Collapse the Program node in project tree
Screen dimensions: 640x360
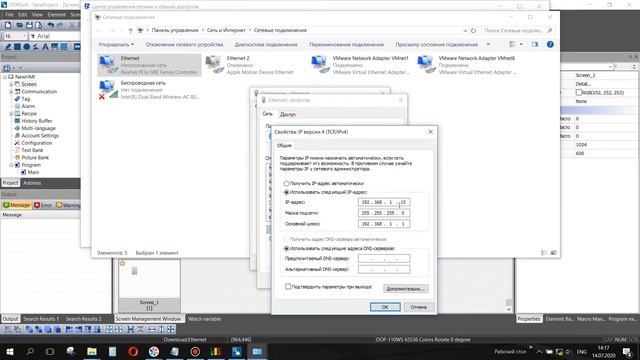[11, 165]
